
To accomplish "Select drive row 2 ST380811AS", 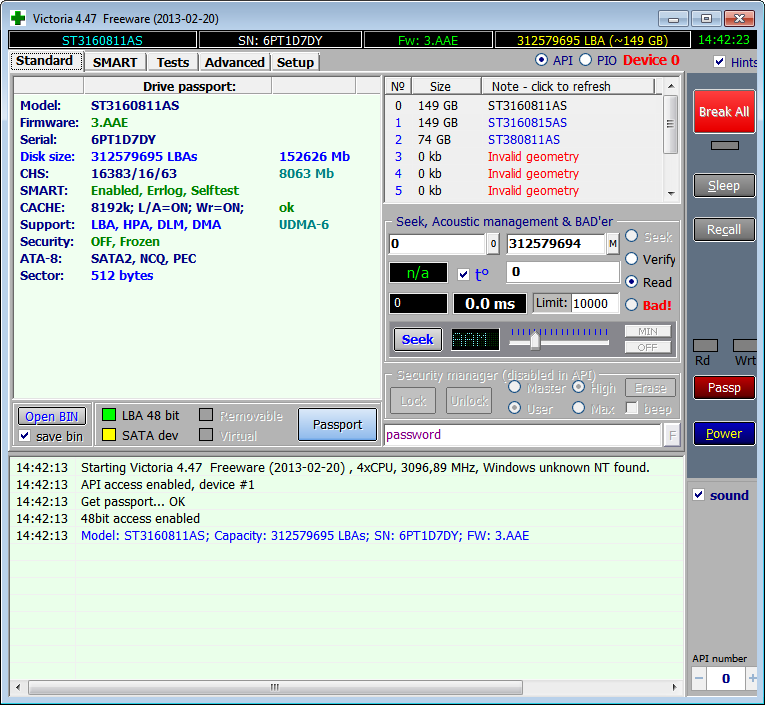I will [524, 140].
